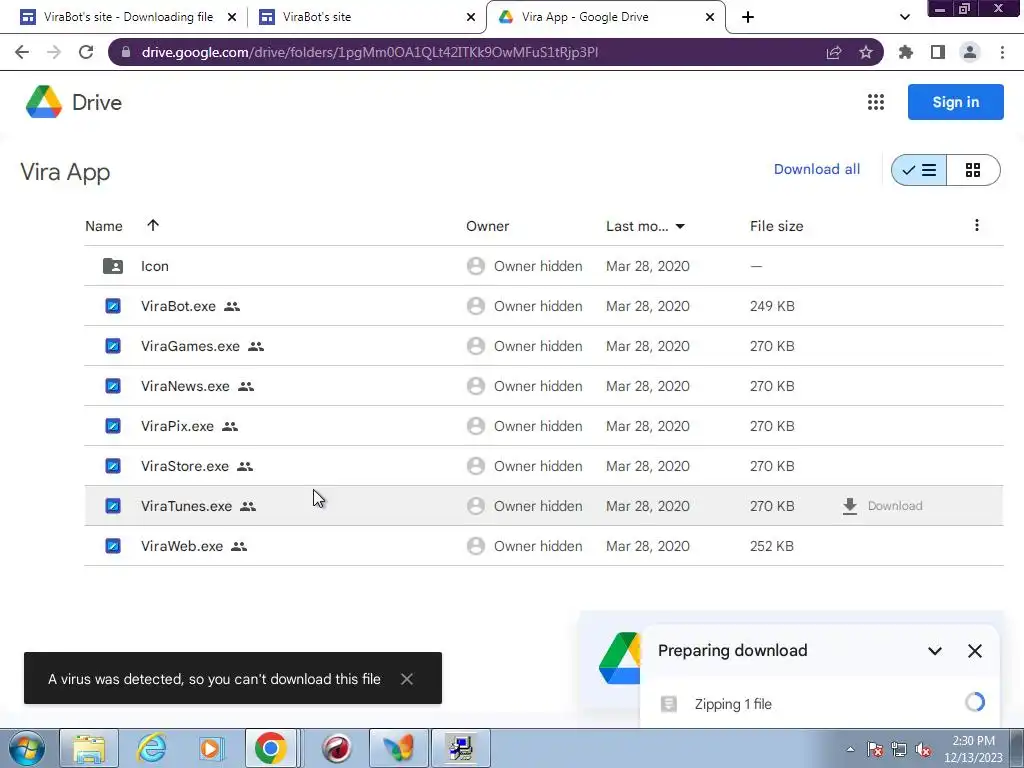
Task: Select the ViraStore.exe file name
Action: [x=185, y=466]
